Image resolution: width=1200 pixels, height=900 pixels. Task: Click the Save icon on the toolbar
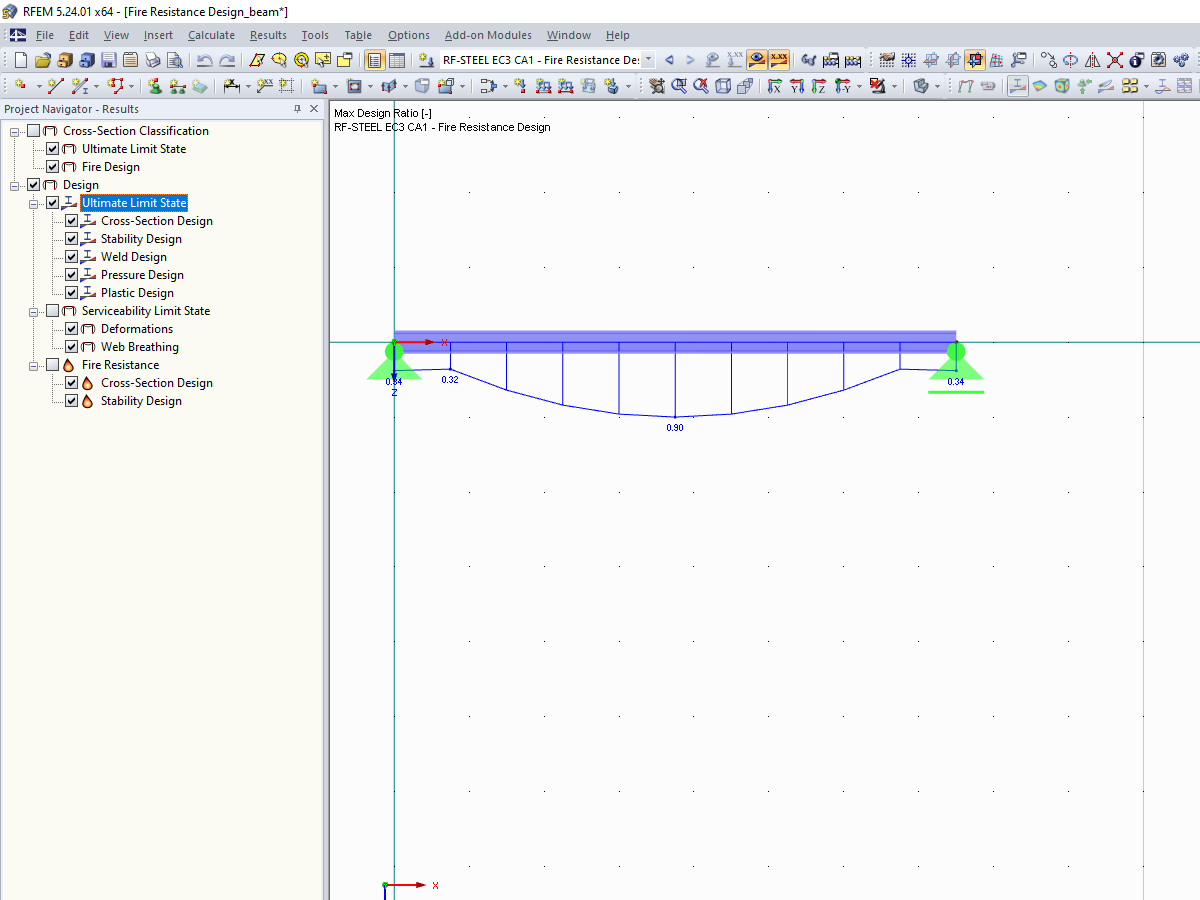tap(108, 59)
